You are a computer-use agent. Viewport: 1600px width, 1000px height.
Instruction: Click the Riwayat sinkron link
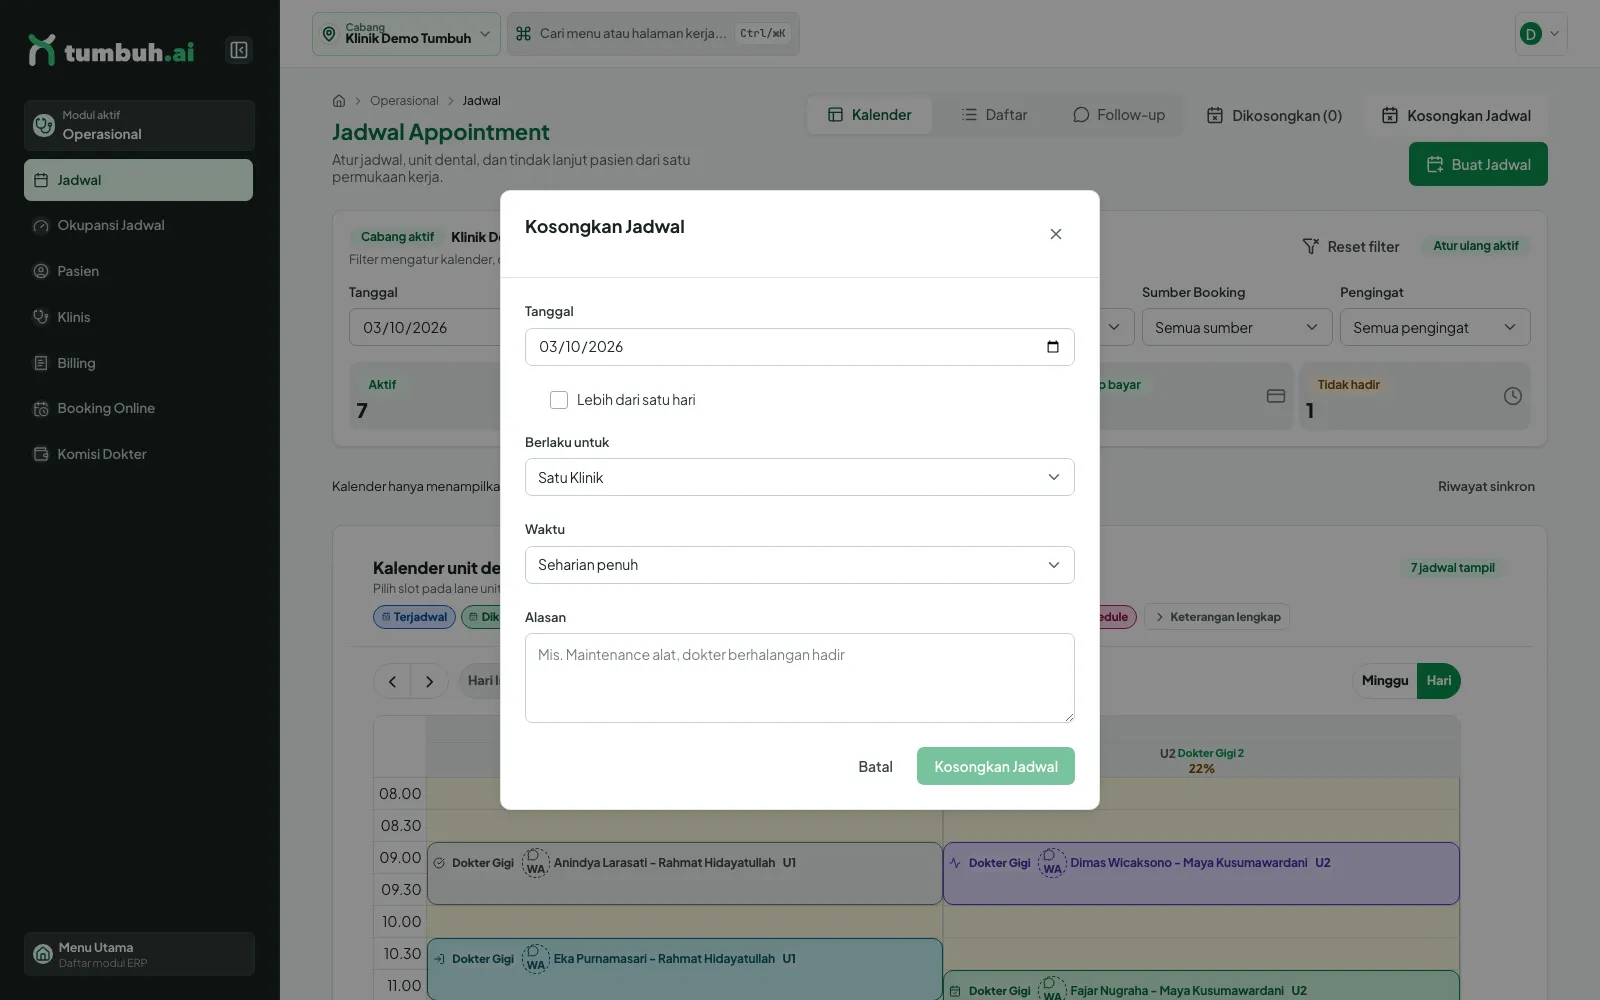(x=1486, y=487)
